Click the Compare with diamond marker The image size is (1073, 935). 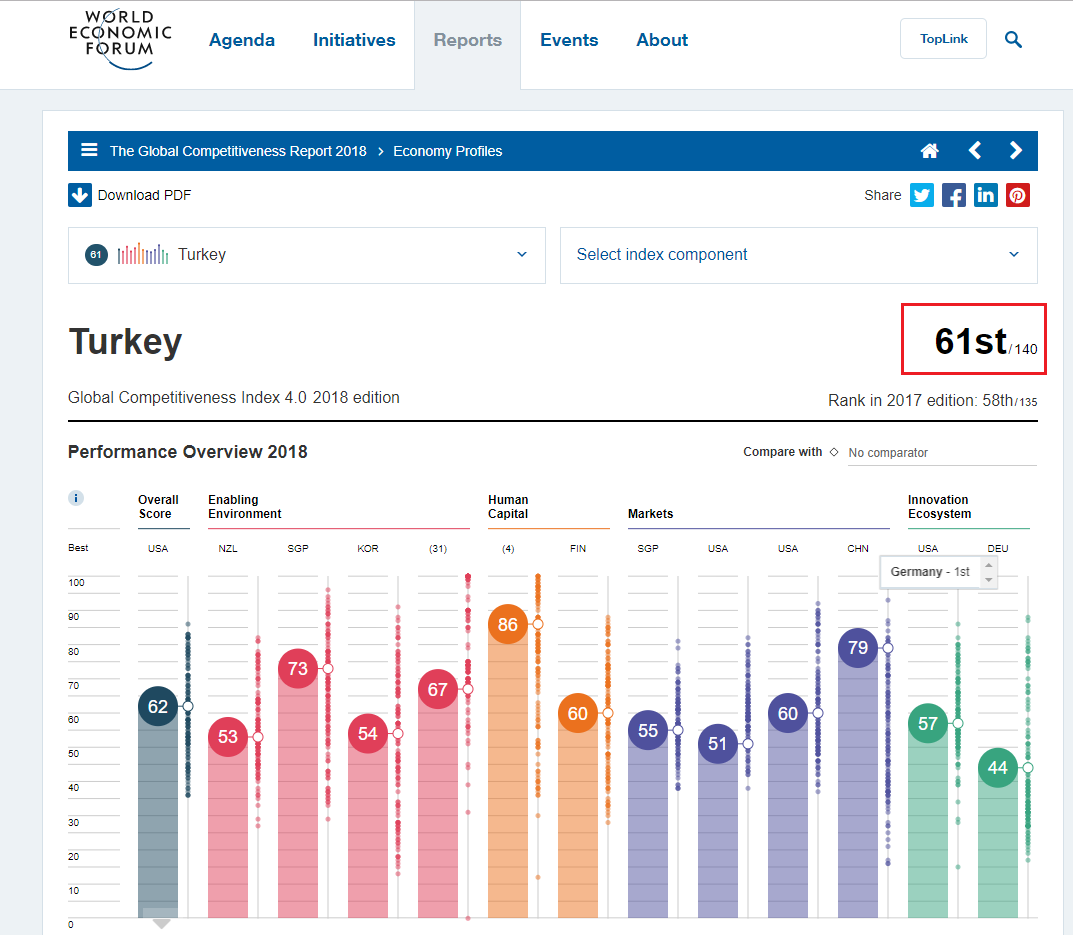pyautogui.click(x=834, y=452)
